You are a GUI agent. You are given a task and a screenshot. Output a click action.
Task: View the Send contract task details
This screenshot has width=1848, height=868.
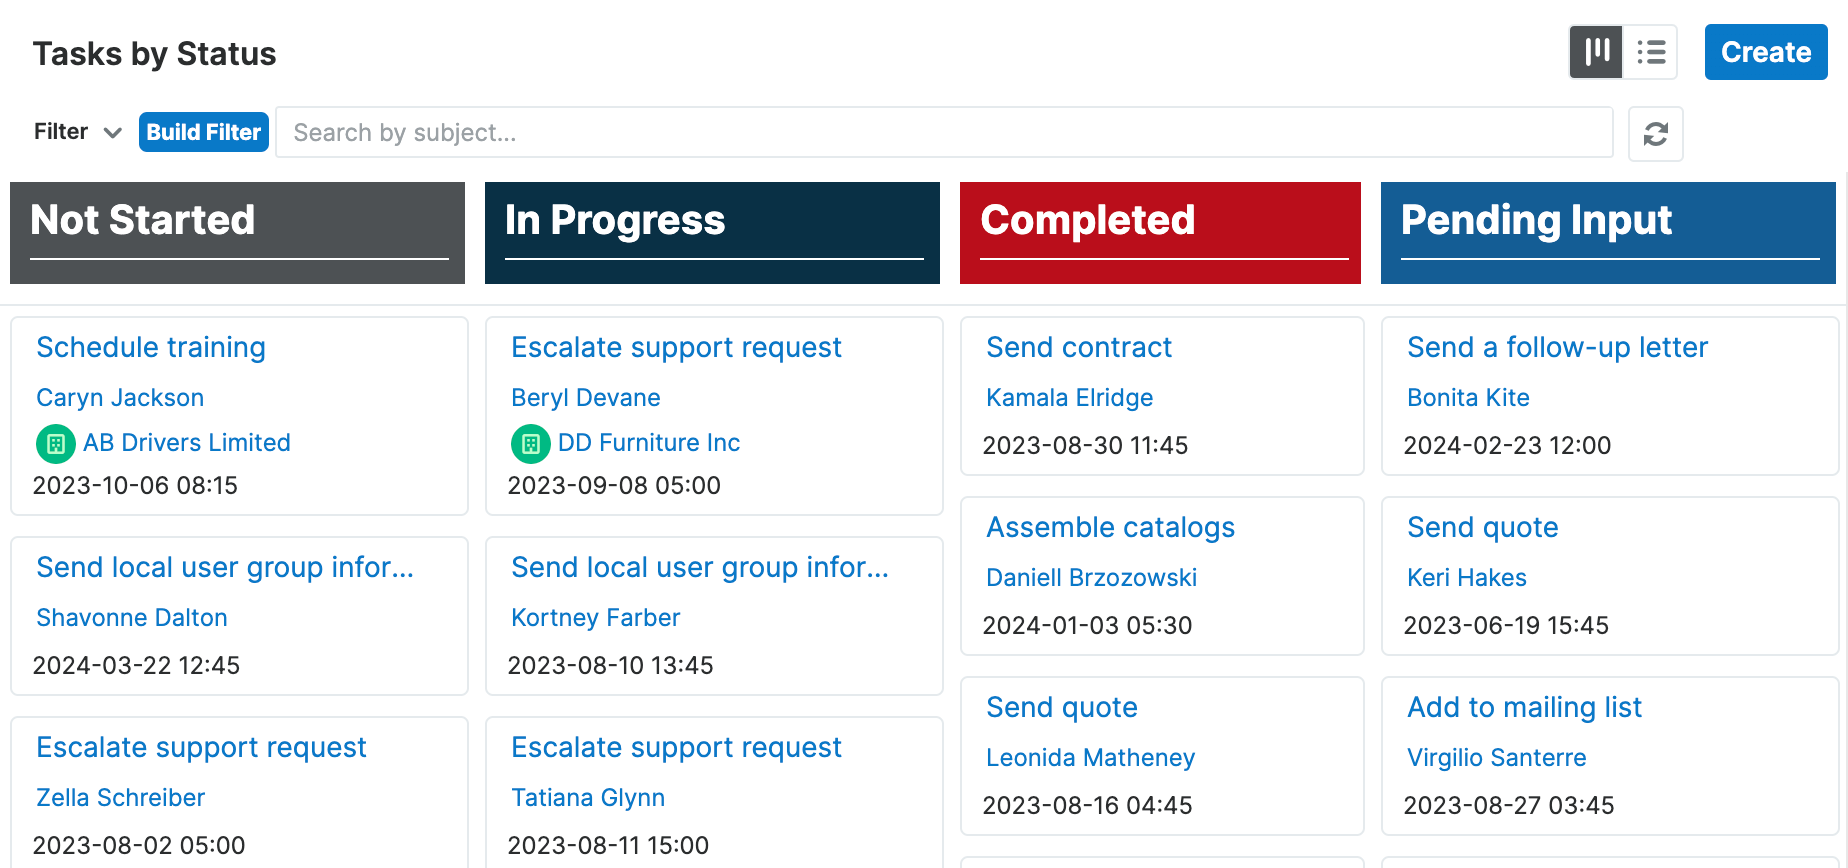pyautogui.click(x=1079, y=347)
